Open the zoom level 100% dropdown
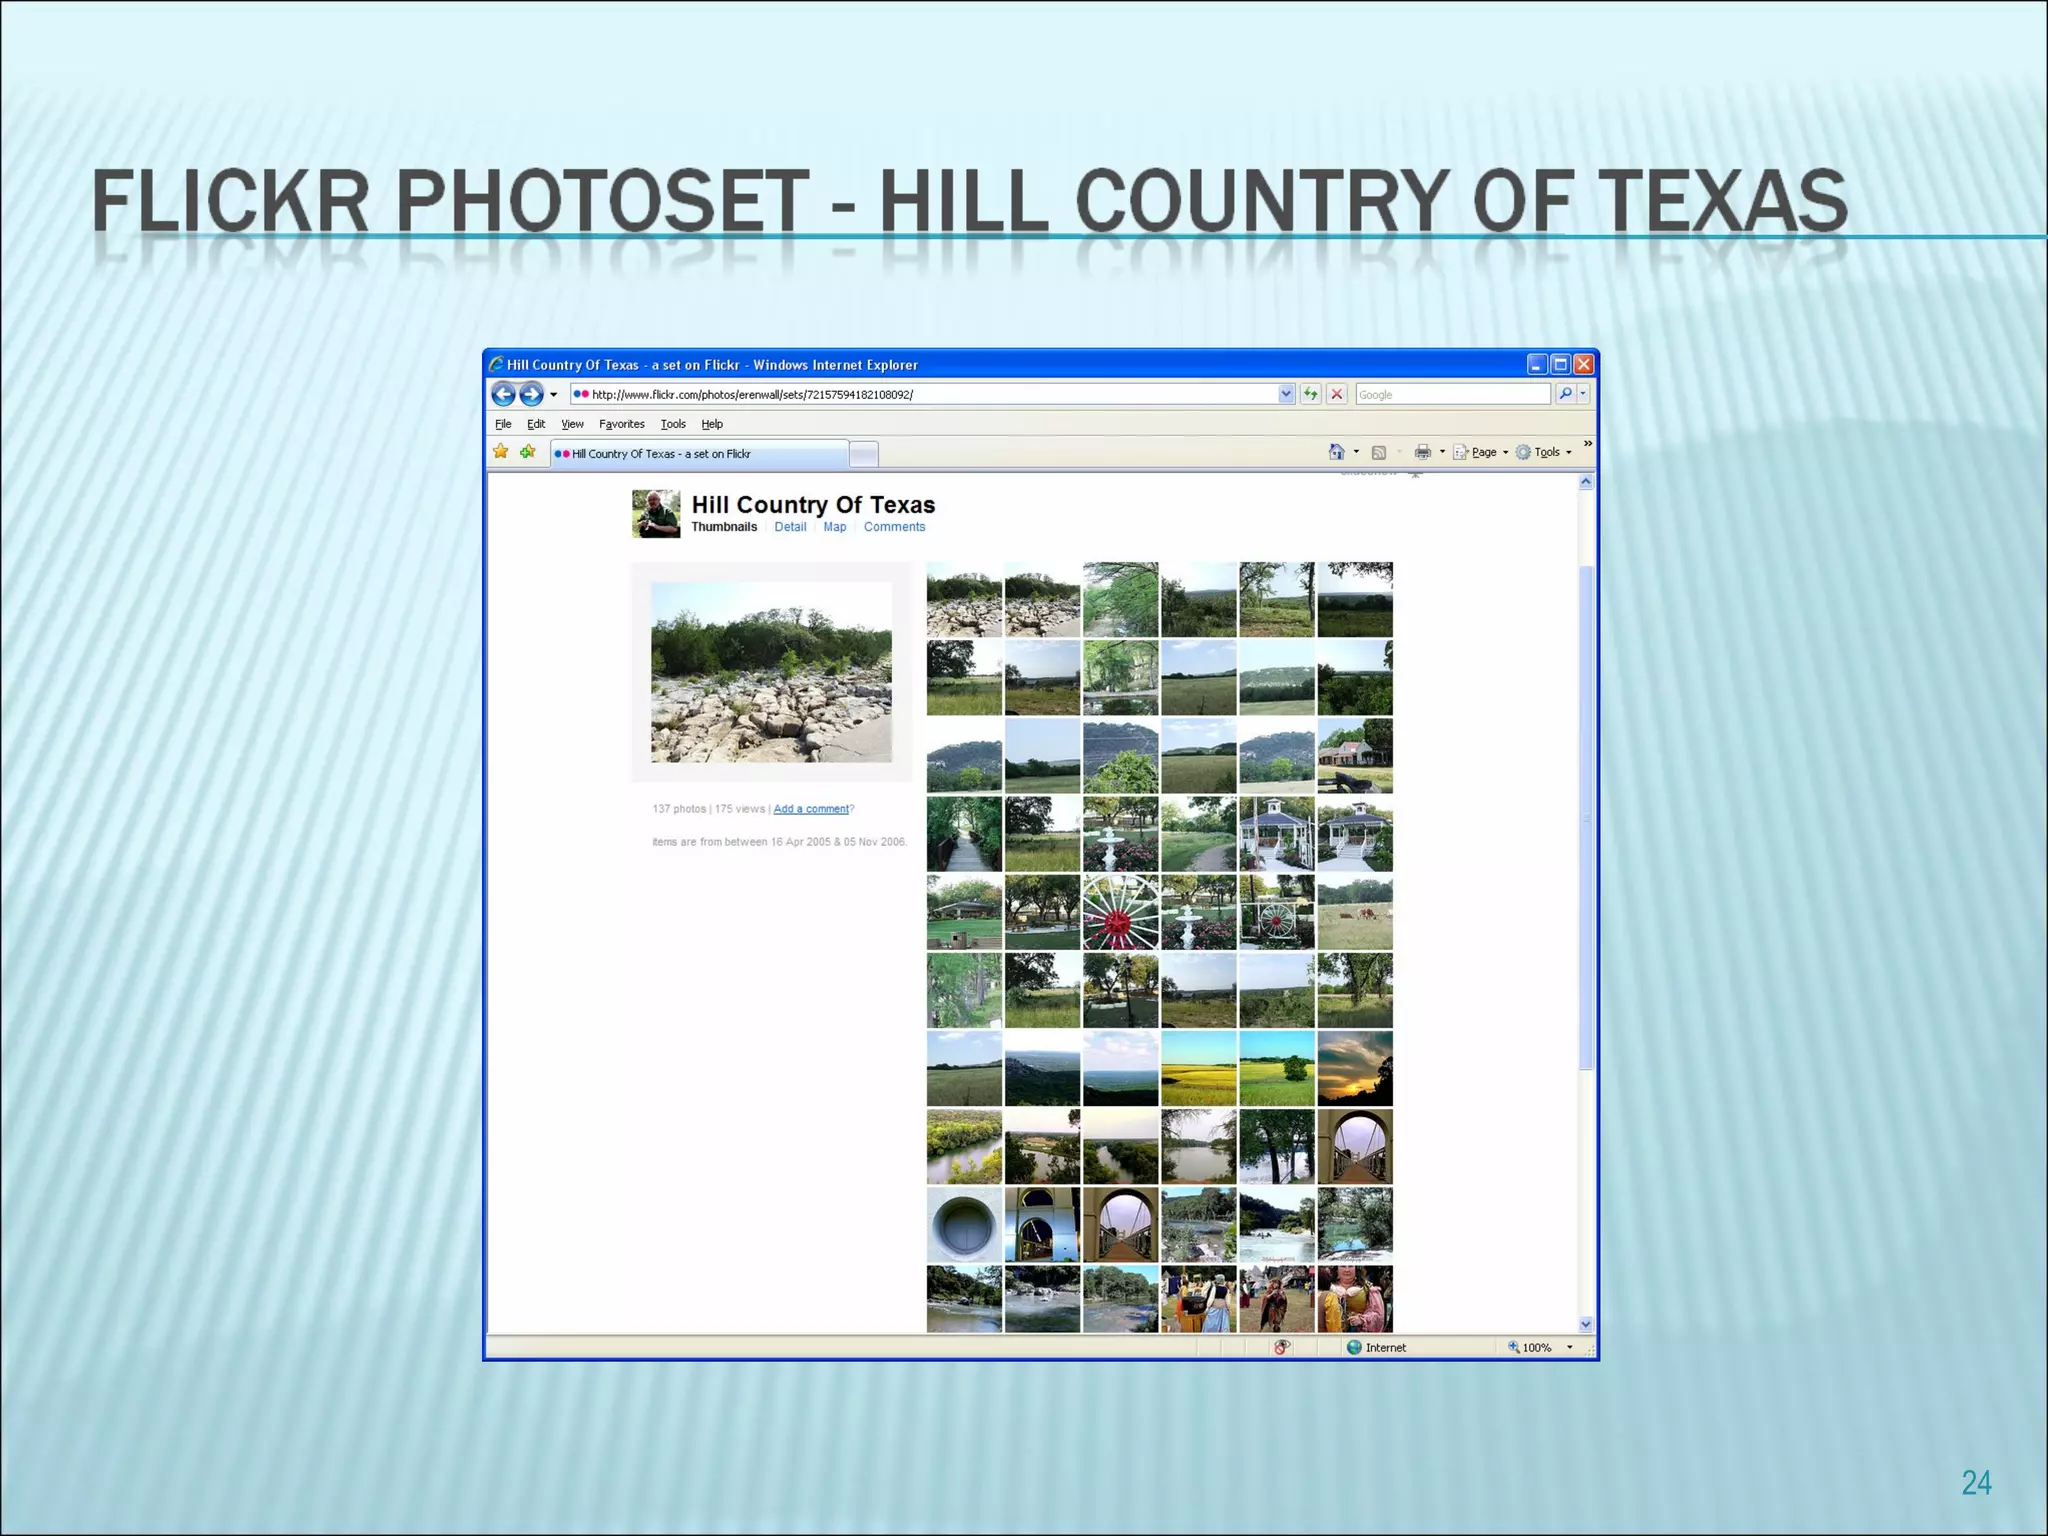This screenshot has height=1536, width=2048. [1569, 1347]
